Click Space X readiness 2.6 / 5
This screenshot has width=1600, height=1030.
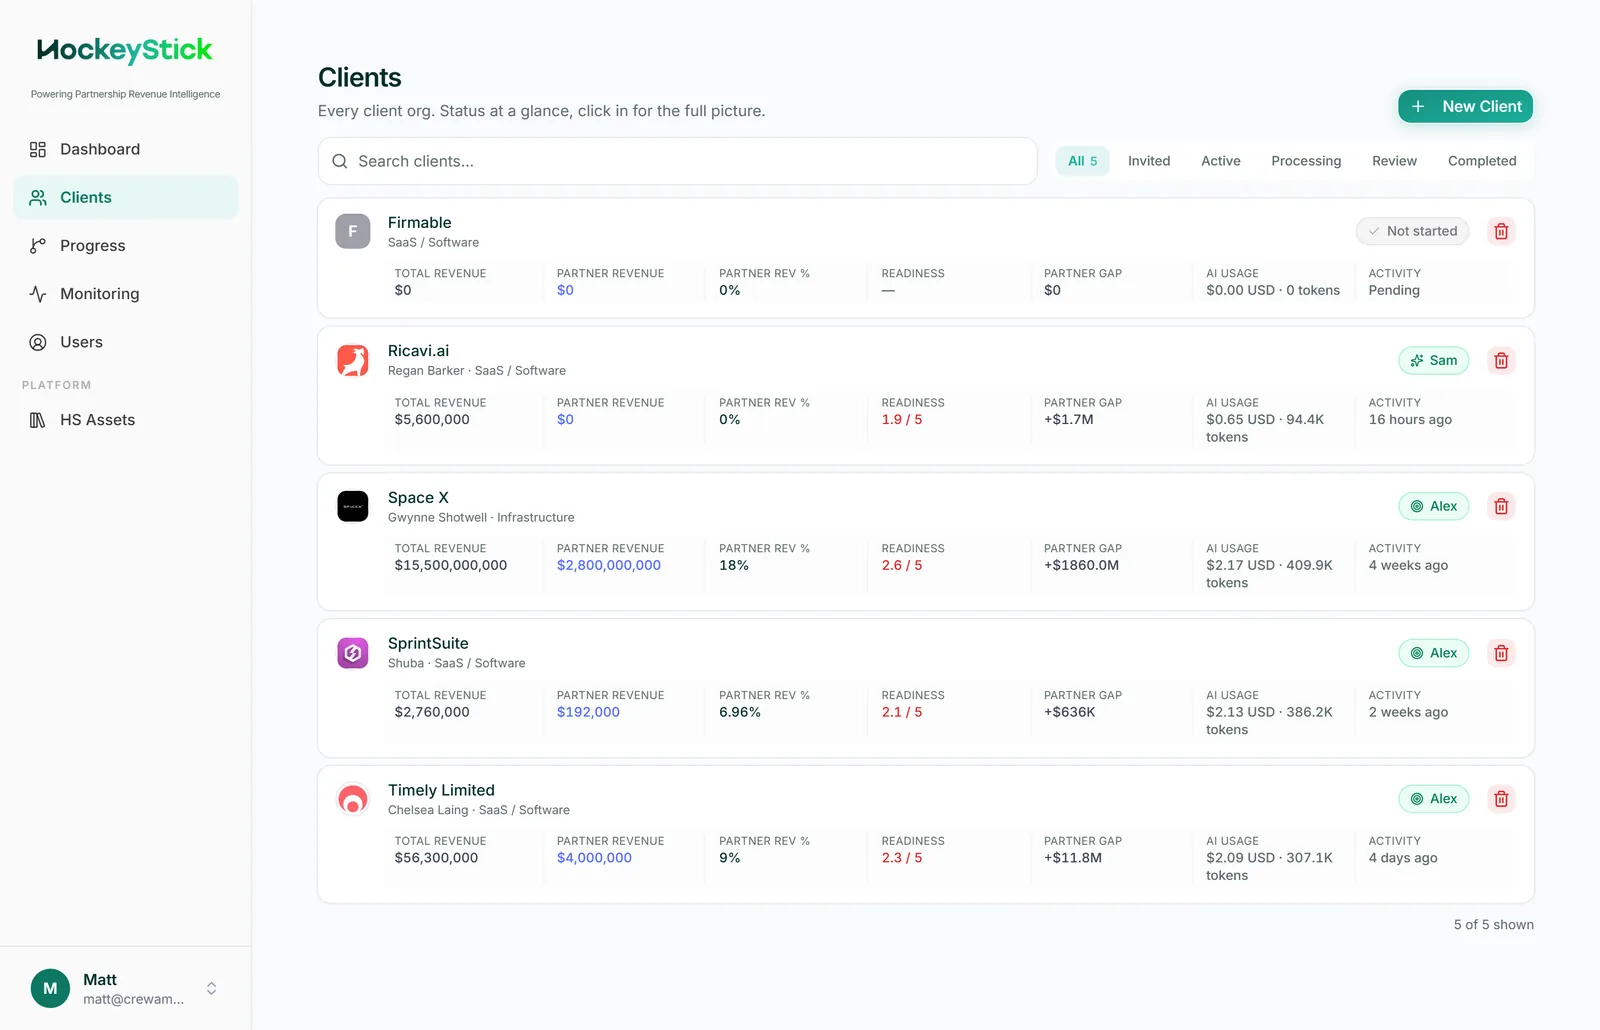902,565
